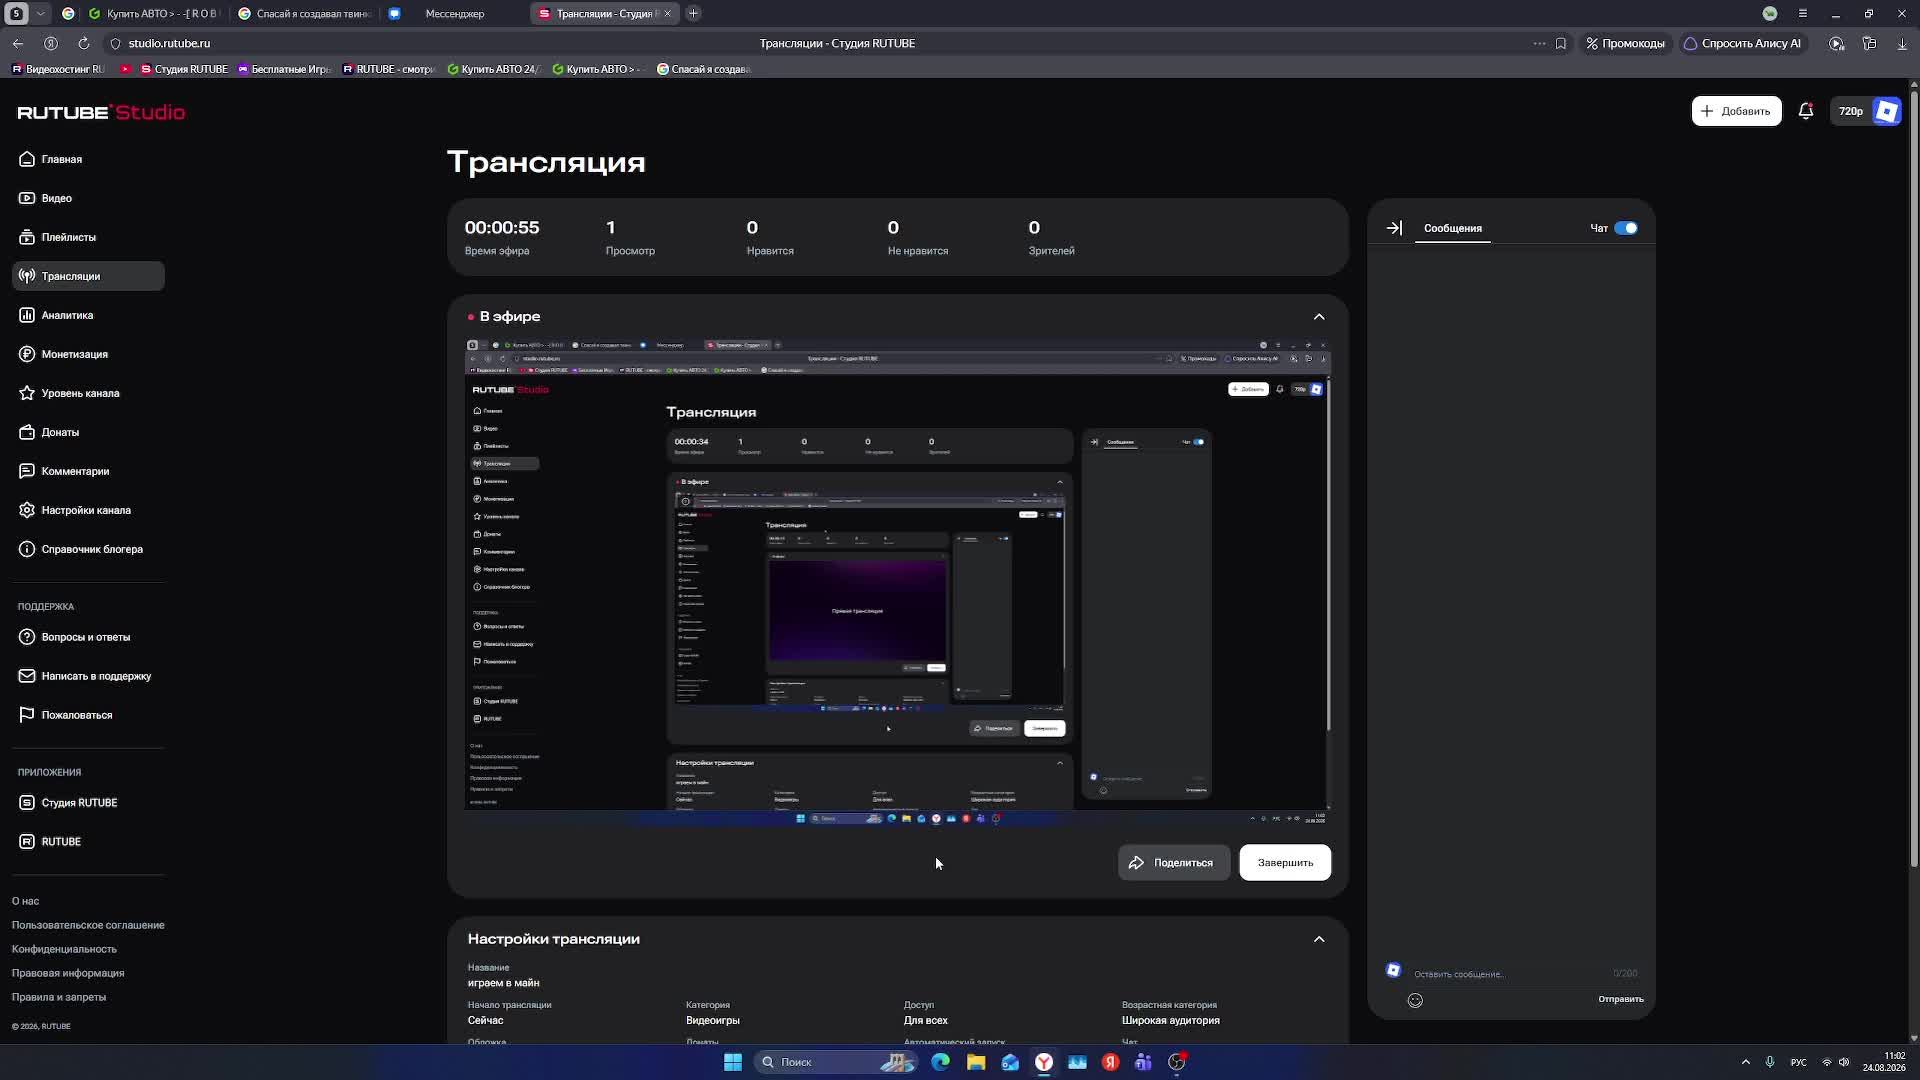
Task: Go back with the browser back arrow
Action: click(18, 43)
